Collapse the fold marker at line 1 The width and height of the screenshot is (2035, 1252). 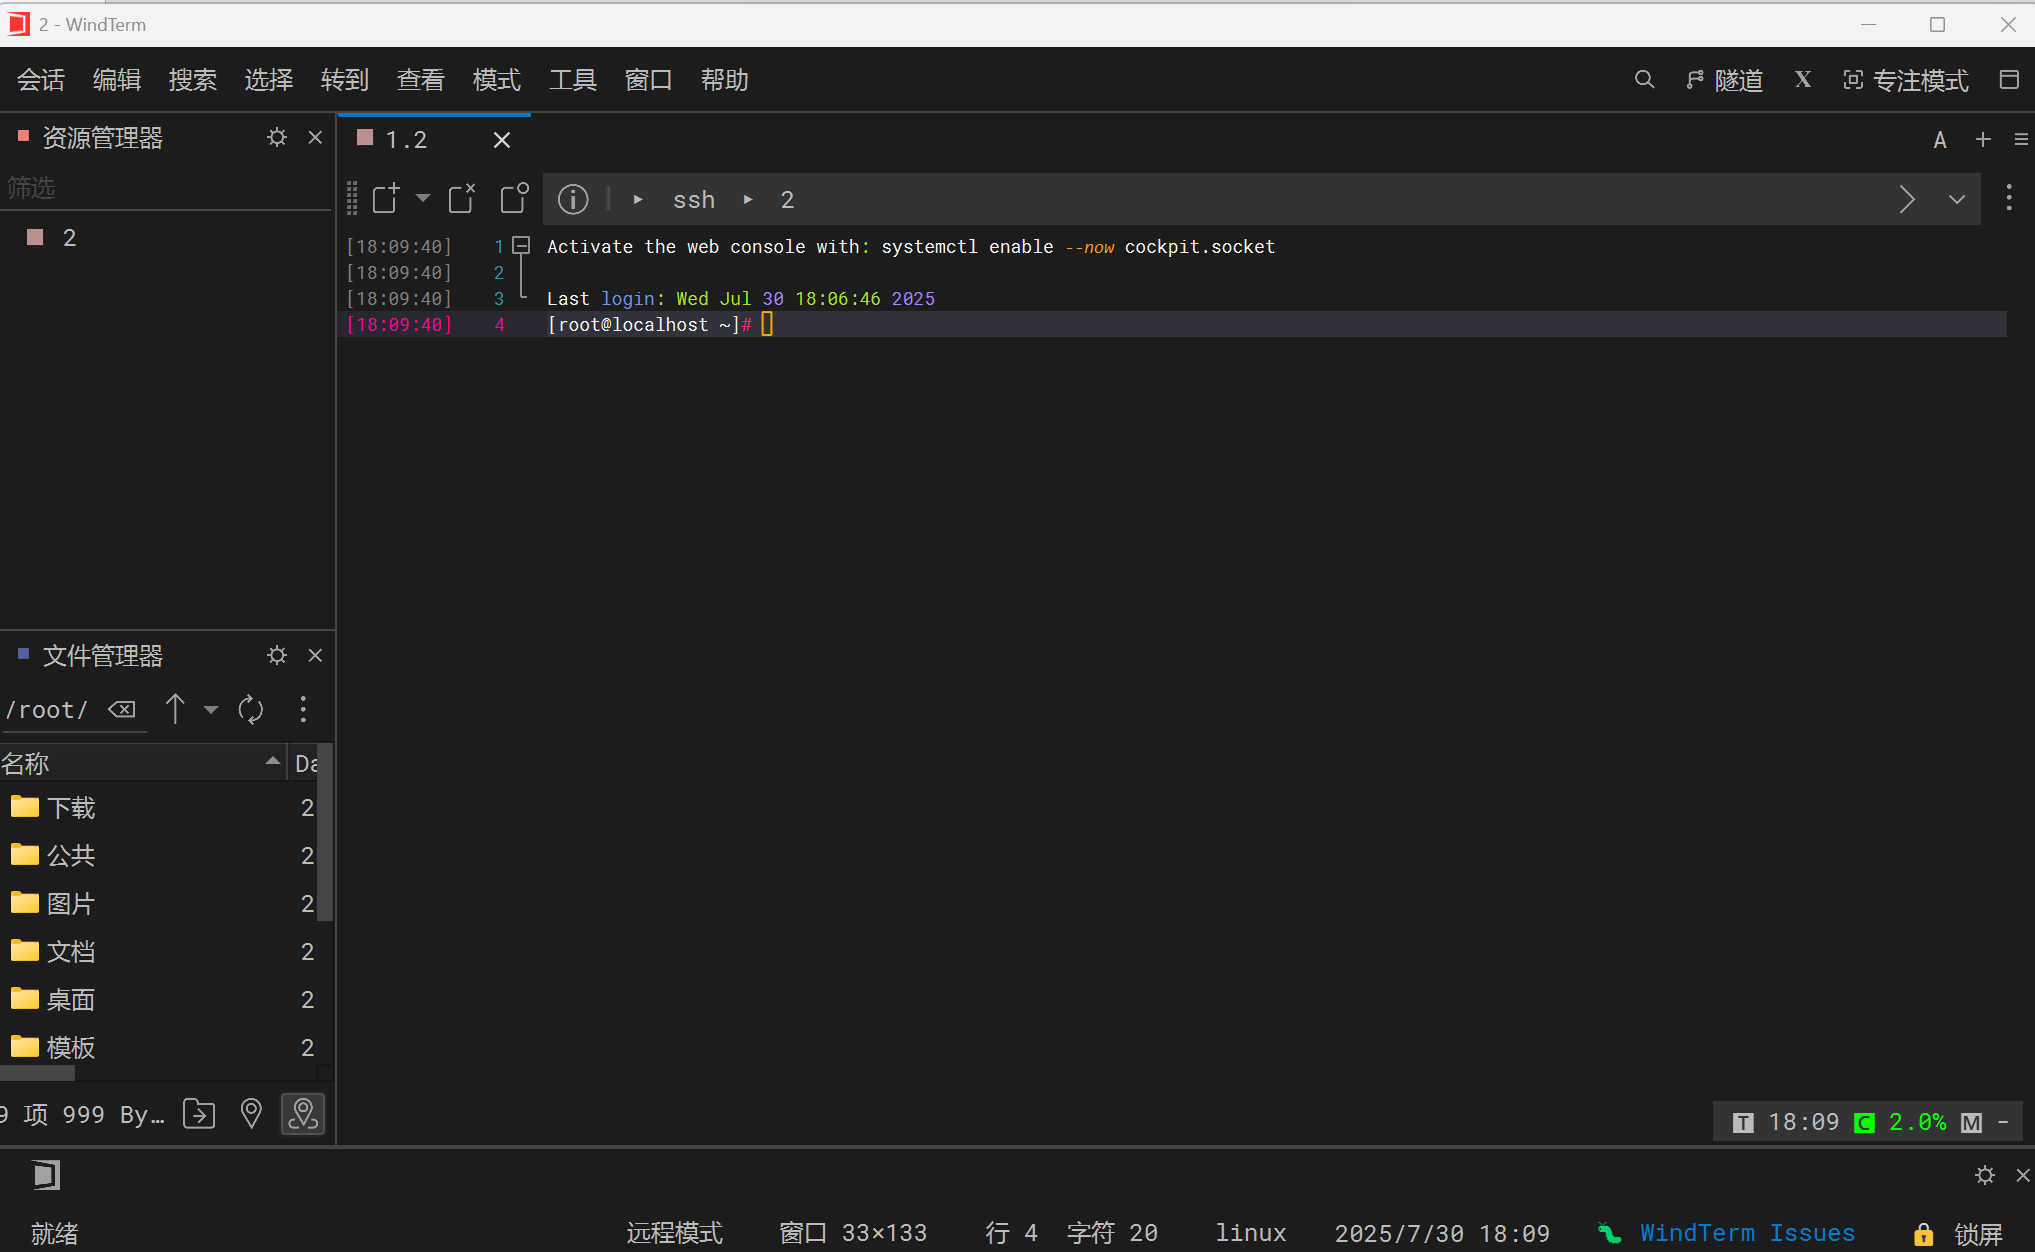coord(521,244)
